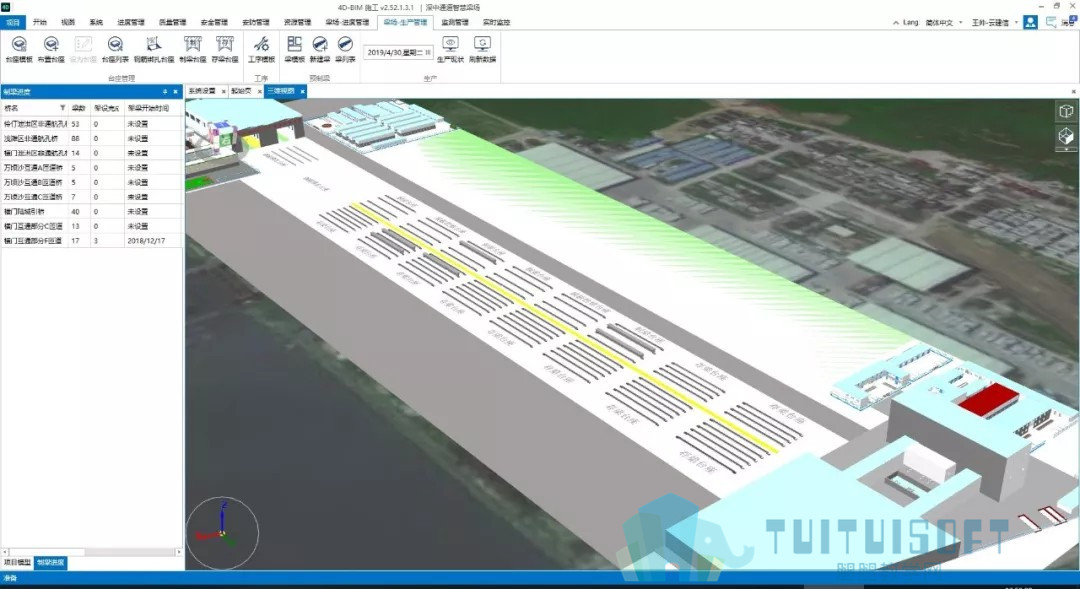Switch to the 项目模型 bottom panel tab
This screenshot has width=1080, height=589.
click(x=17, y=563)
